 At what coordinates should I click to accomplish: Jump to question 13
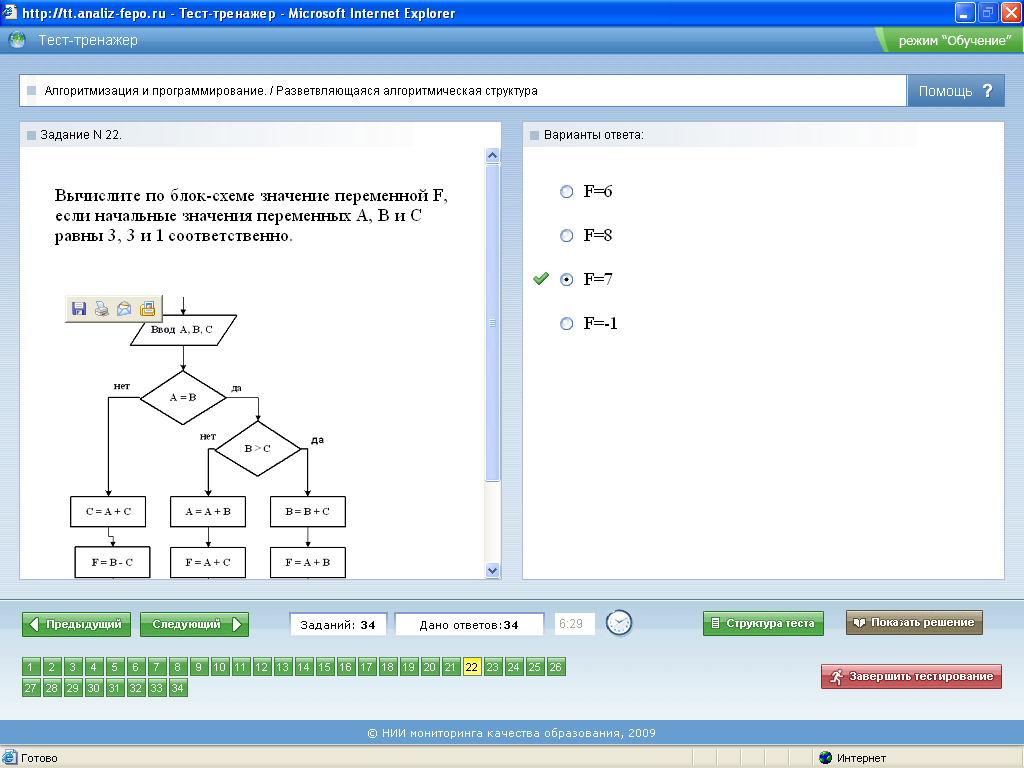[282, 667]
